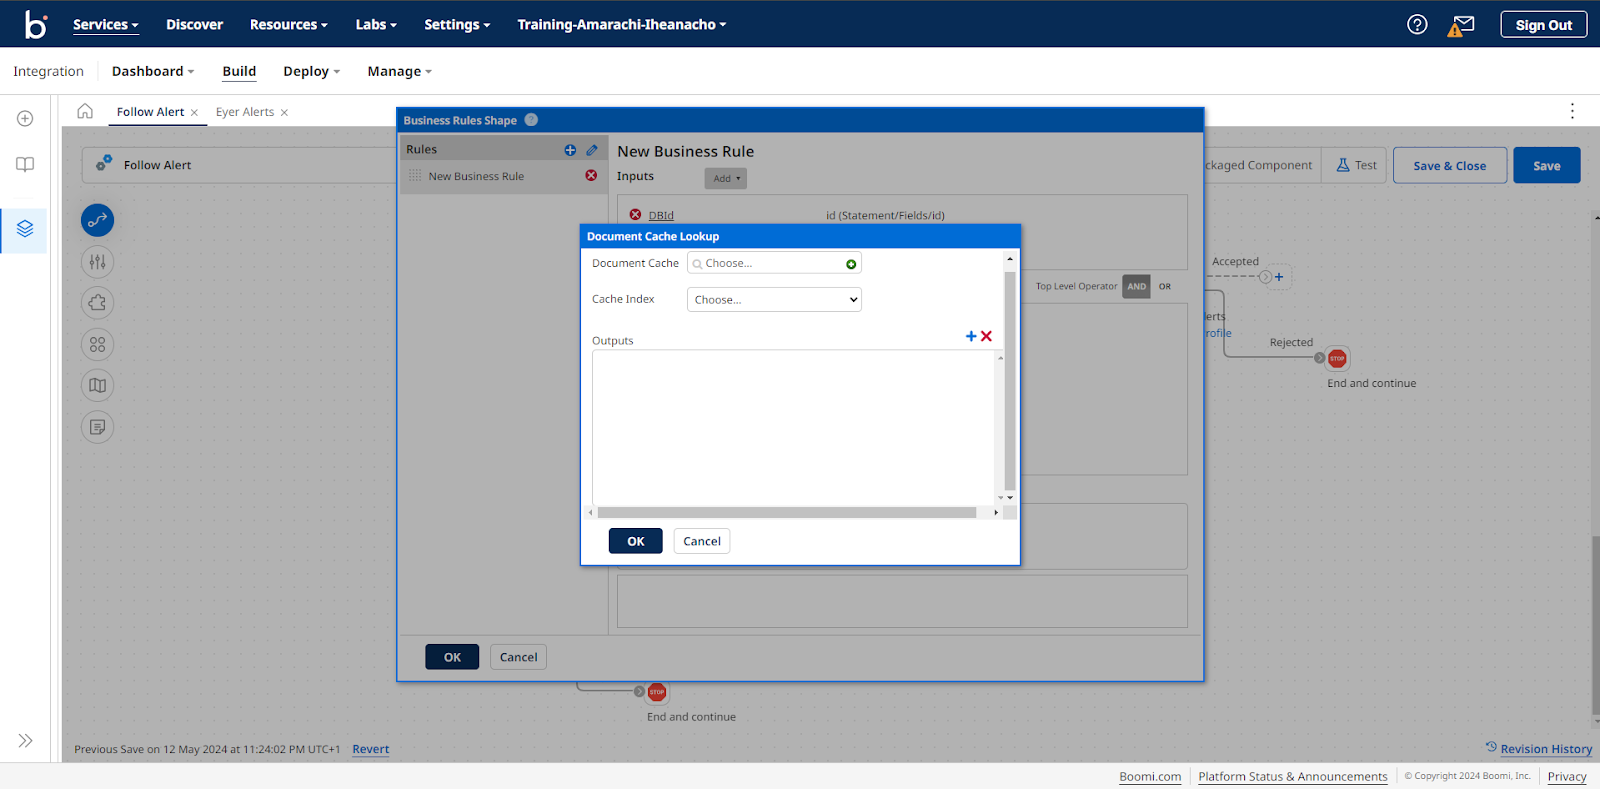Open the DBId input link
1600x789 pixels.
pyautogui.click(x=661, y=215)
